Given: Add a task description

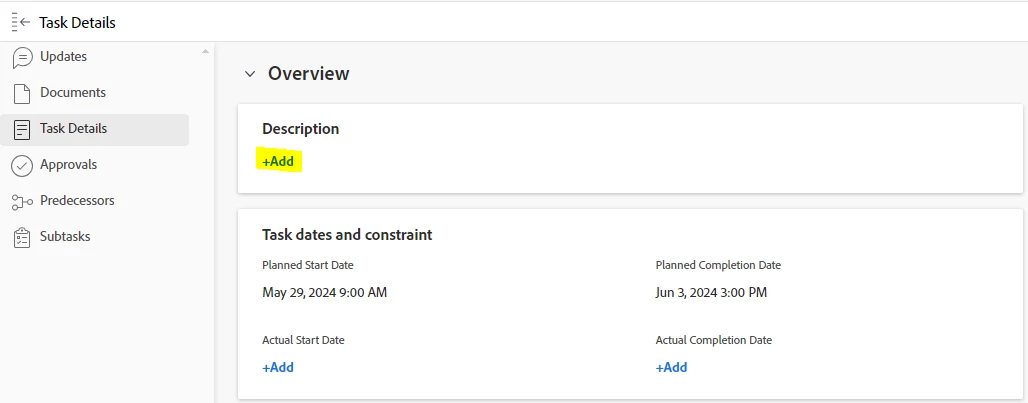Looking at the screenshot, I should click(278, 161).
